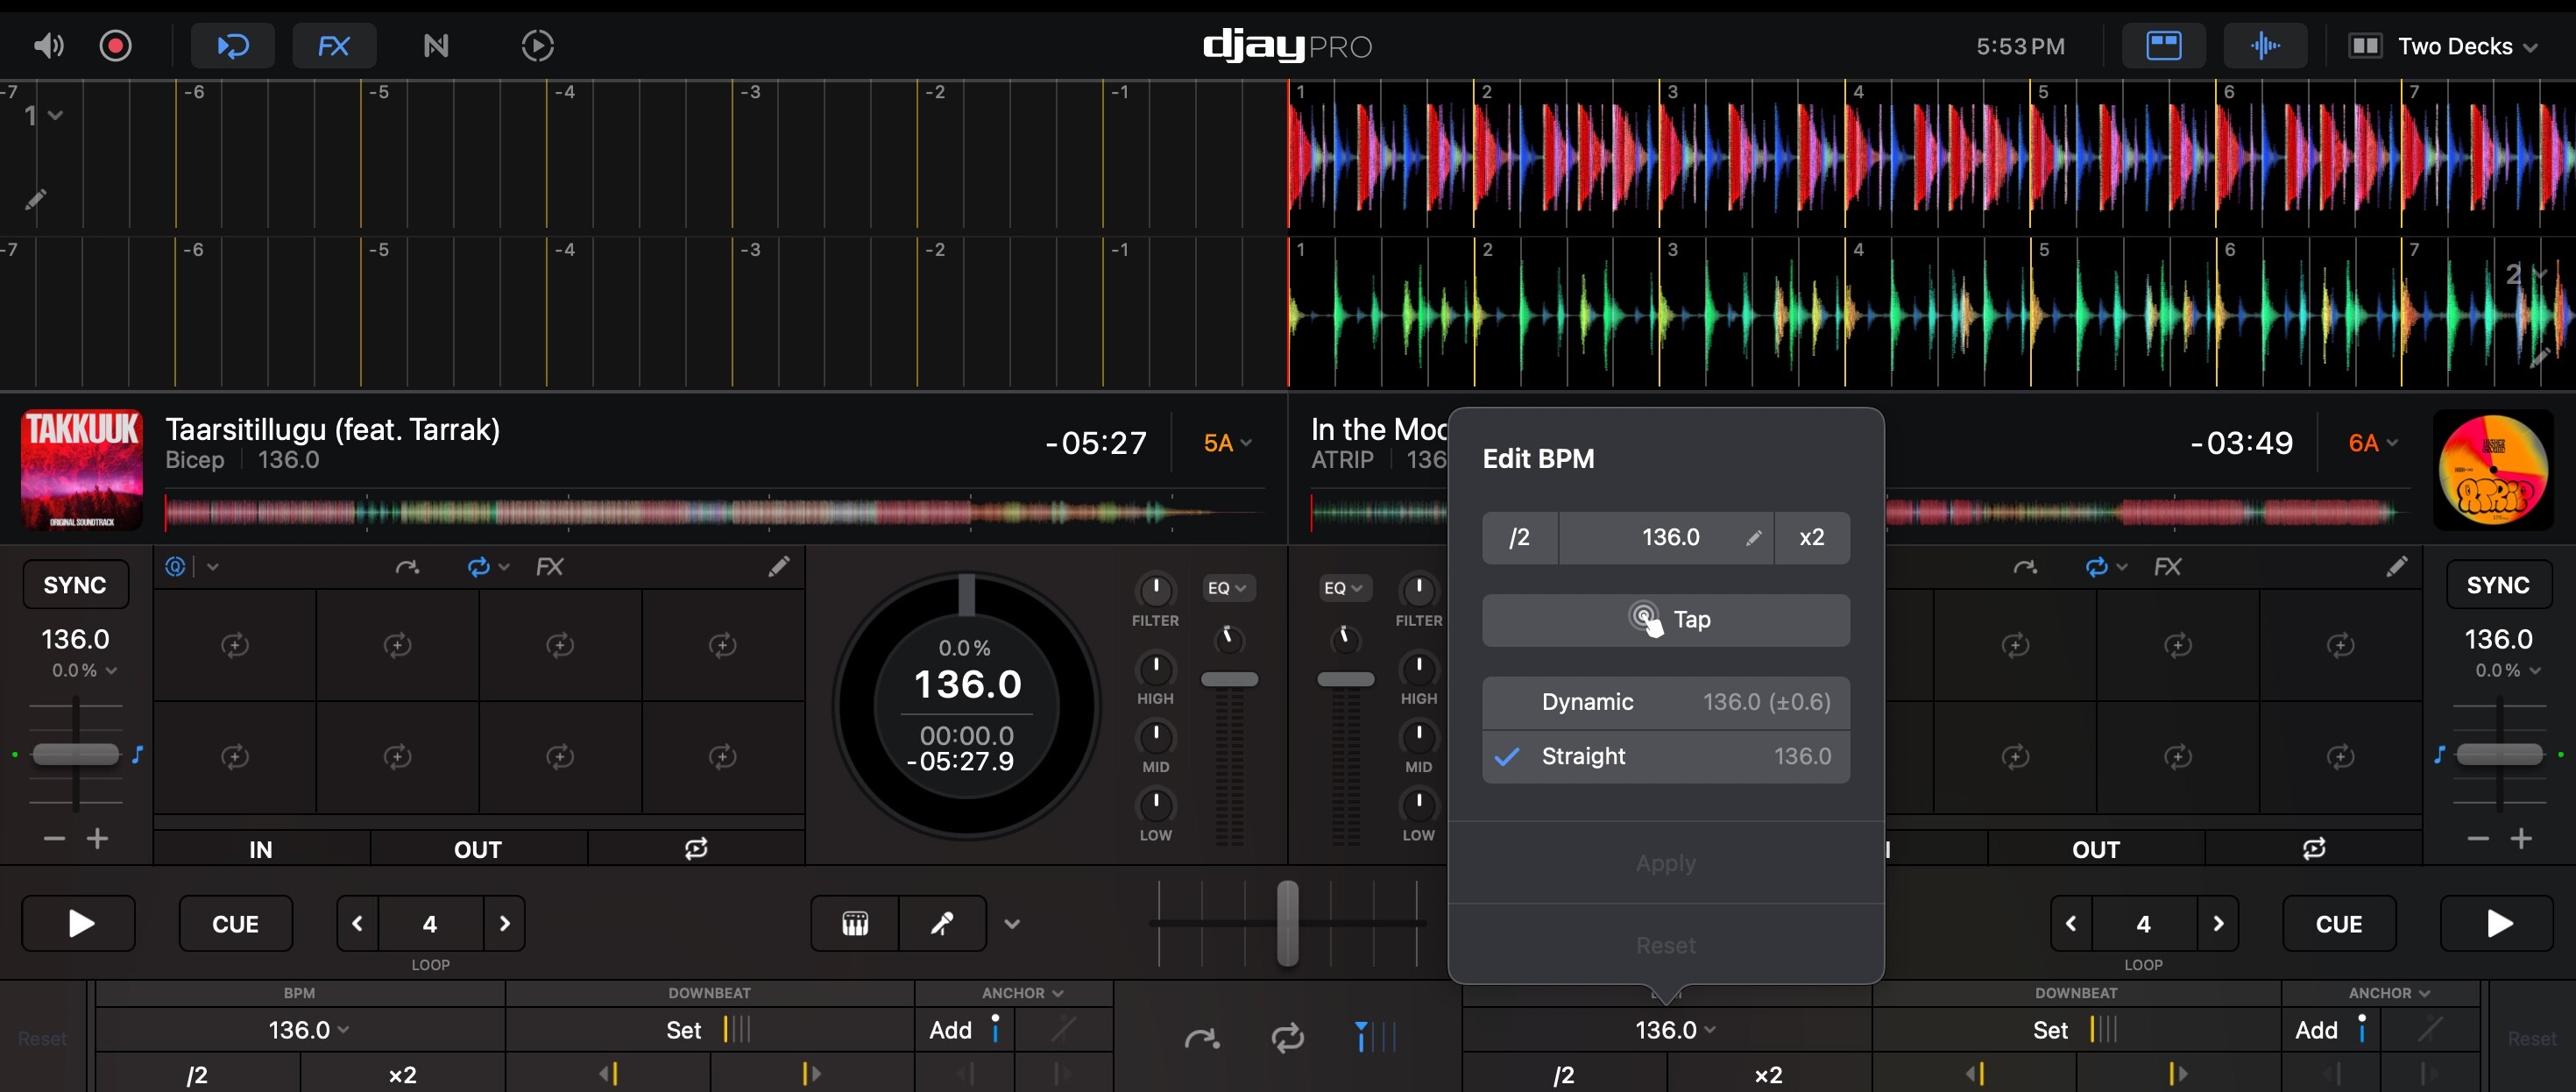This screenshot has width=2576, height=1092.
Task: Click the deck 1 SYNC button
Action: [x=76, y=585]
